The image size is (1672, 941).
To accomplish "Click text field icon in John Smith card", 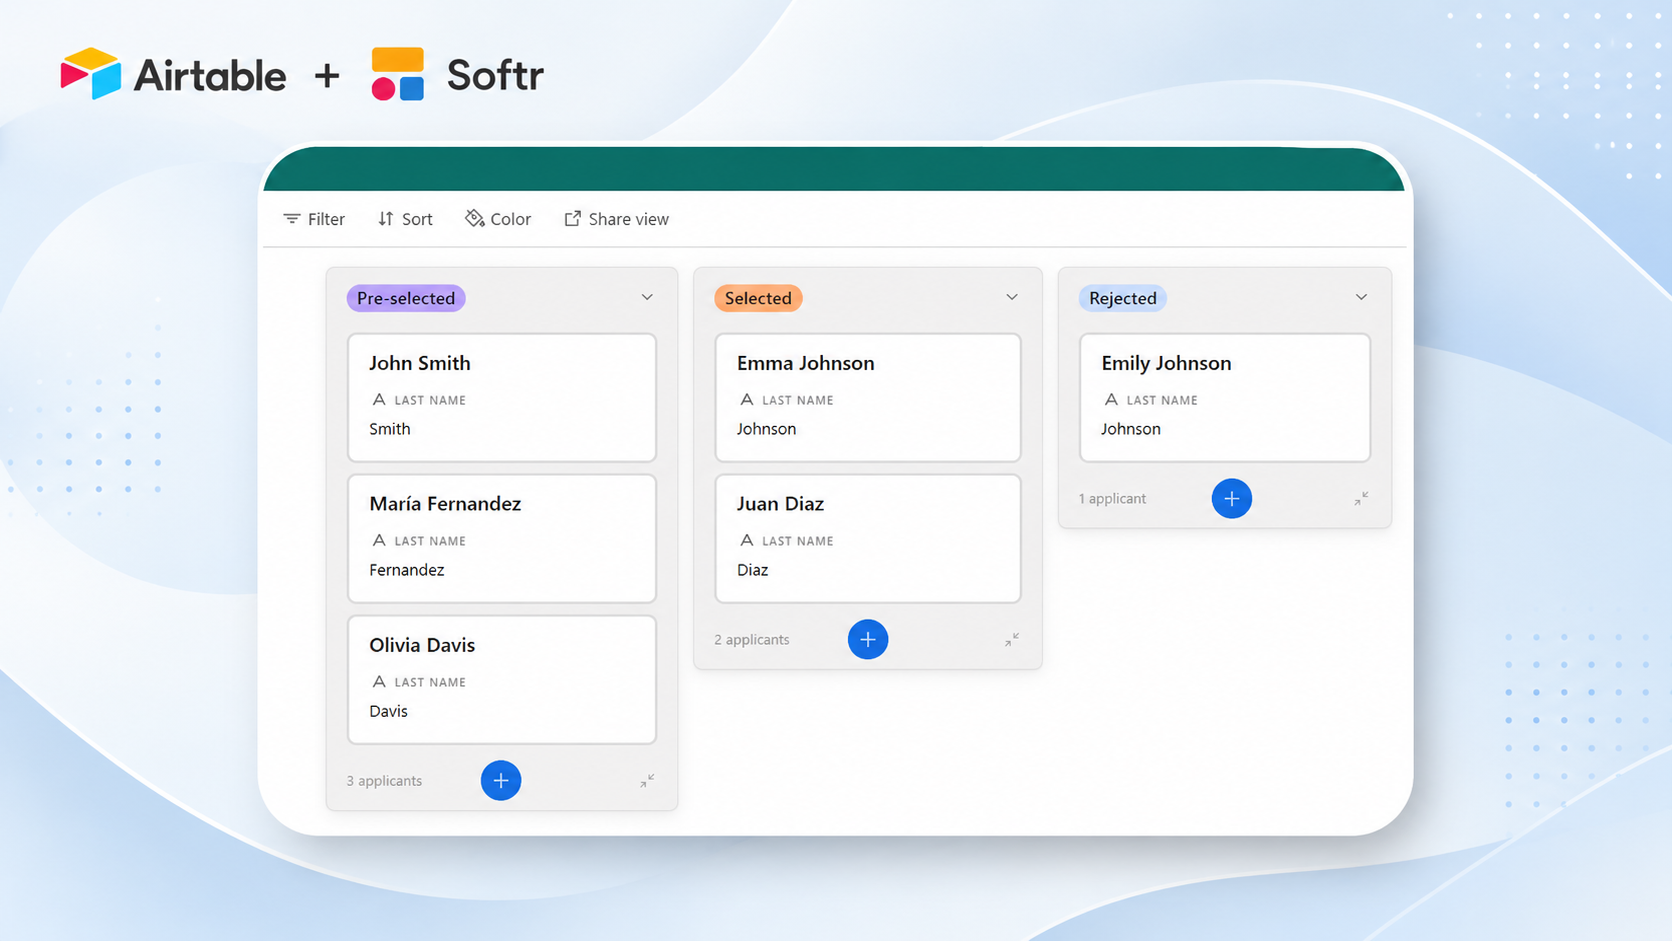I will [378, 399].
